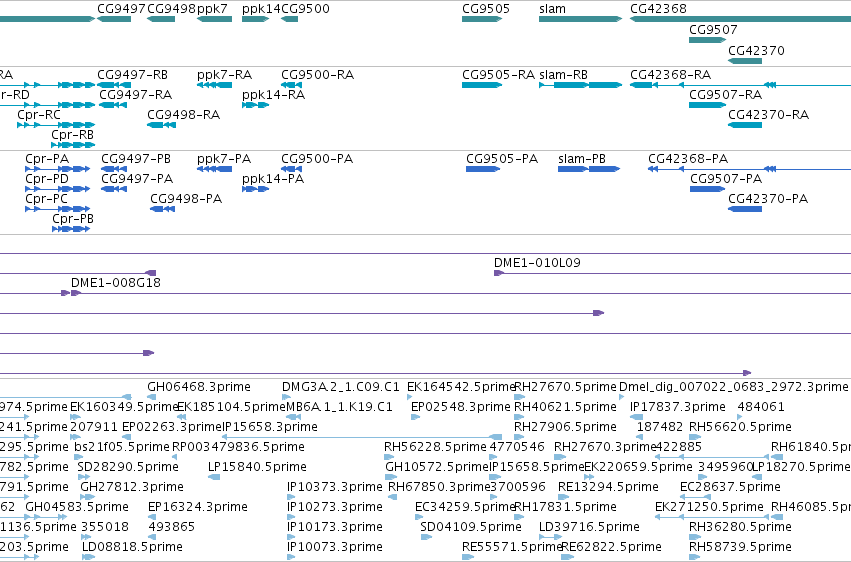Image resolution: width=851 pixels, height=562 pixels.
Task: Select EST EP16324.3prime
Action: pos(198,507)
